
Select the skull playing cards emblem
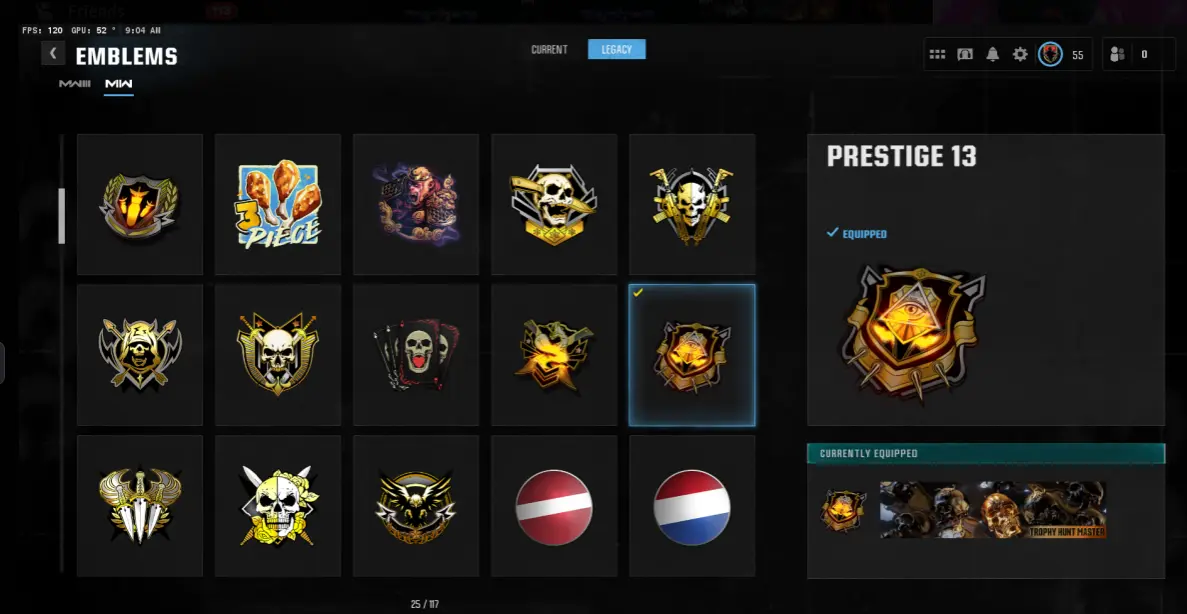tap(416, 355)
